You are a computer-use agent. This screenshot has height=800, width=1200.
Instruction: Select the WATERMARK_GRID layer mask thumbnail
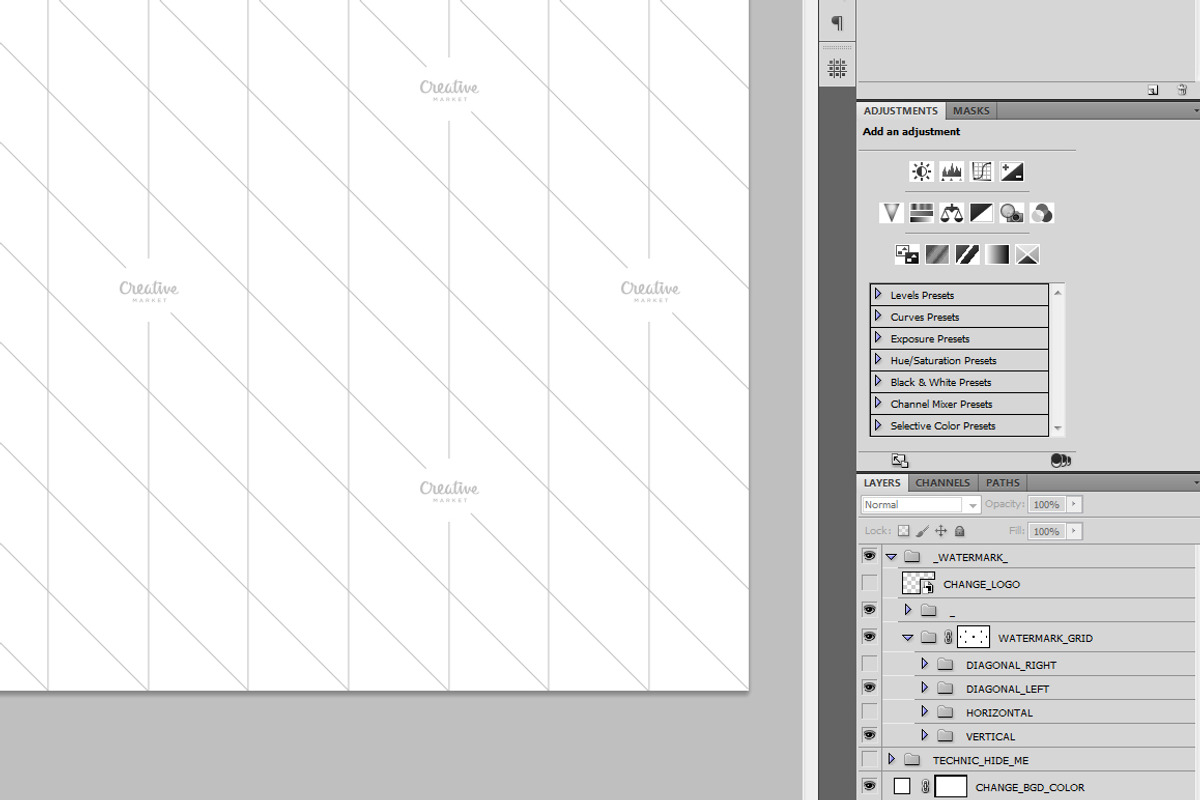pos(973,637)
